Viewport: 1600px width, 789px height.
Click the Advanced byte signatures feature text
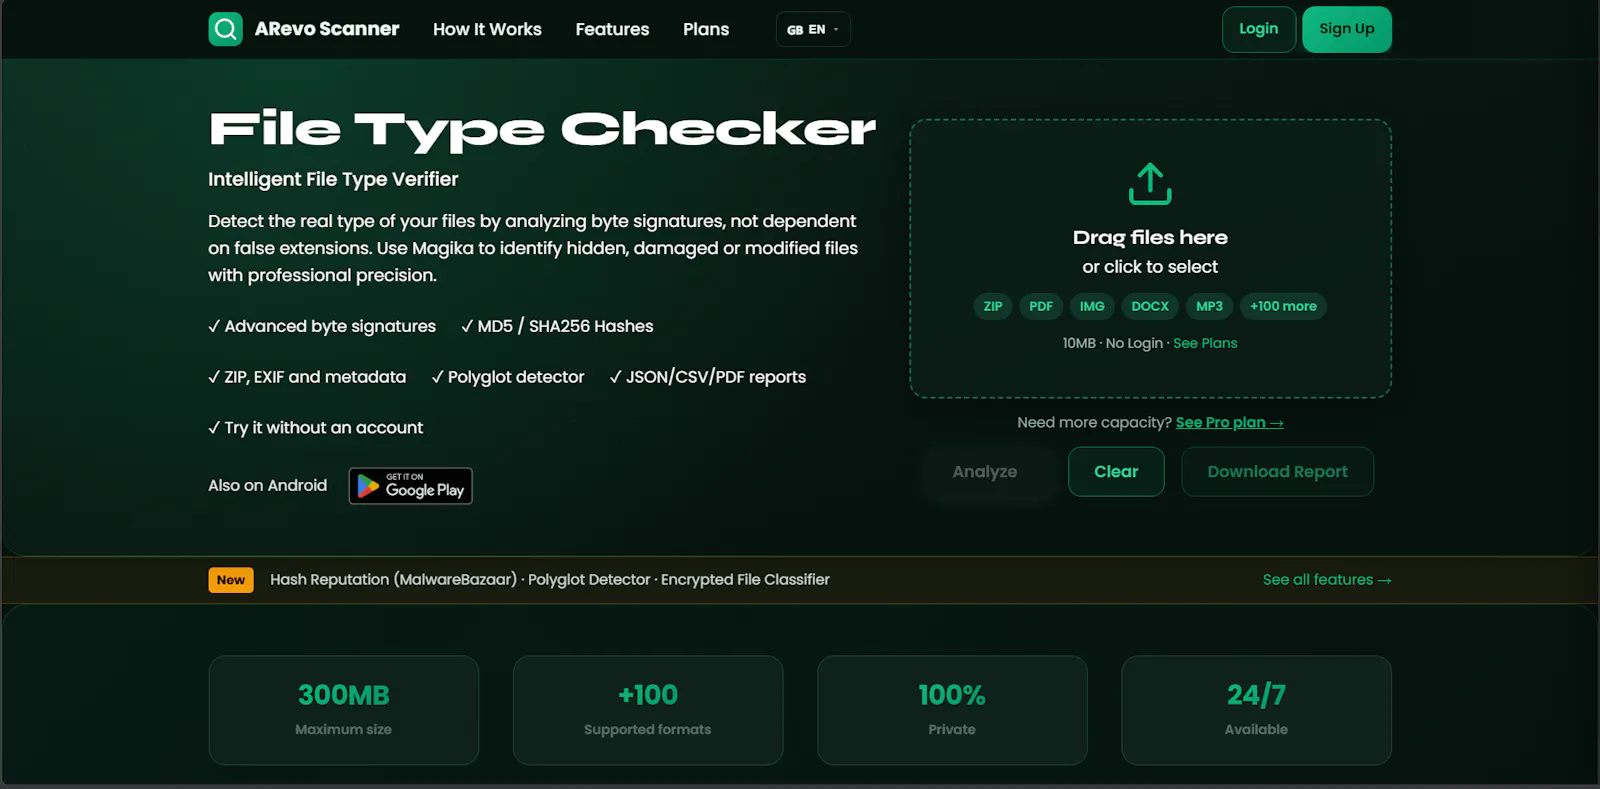[322, 326]
